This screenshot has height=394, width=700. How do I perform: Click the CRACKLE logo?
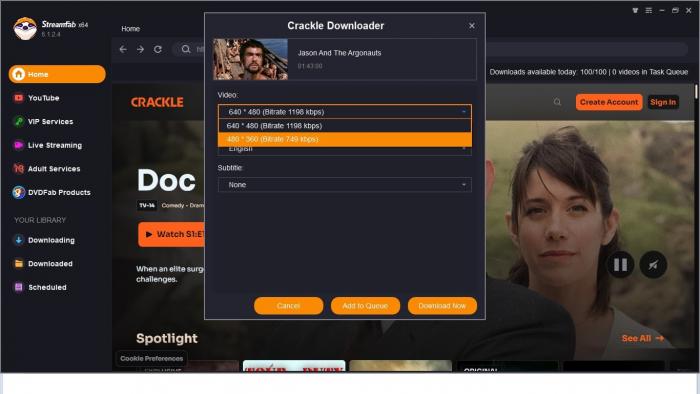(x=157, y=102)
